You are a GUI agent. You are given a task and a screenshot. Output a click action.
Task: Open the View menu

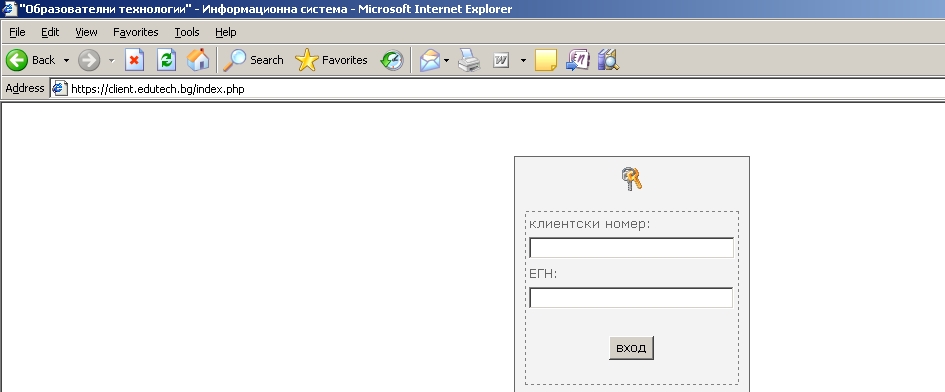tap(86, 32)
